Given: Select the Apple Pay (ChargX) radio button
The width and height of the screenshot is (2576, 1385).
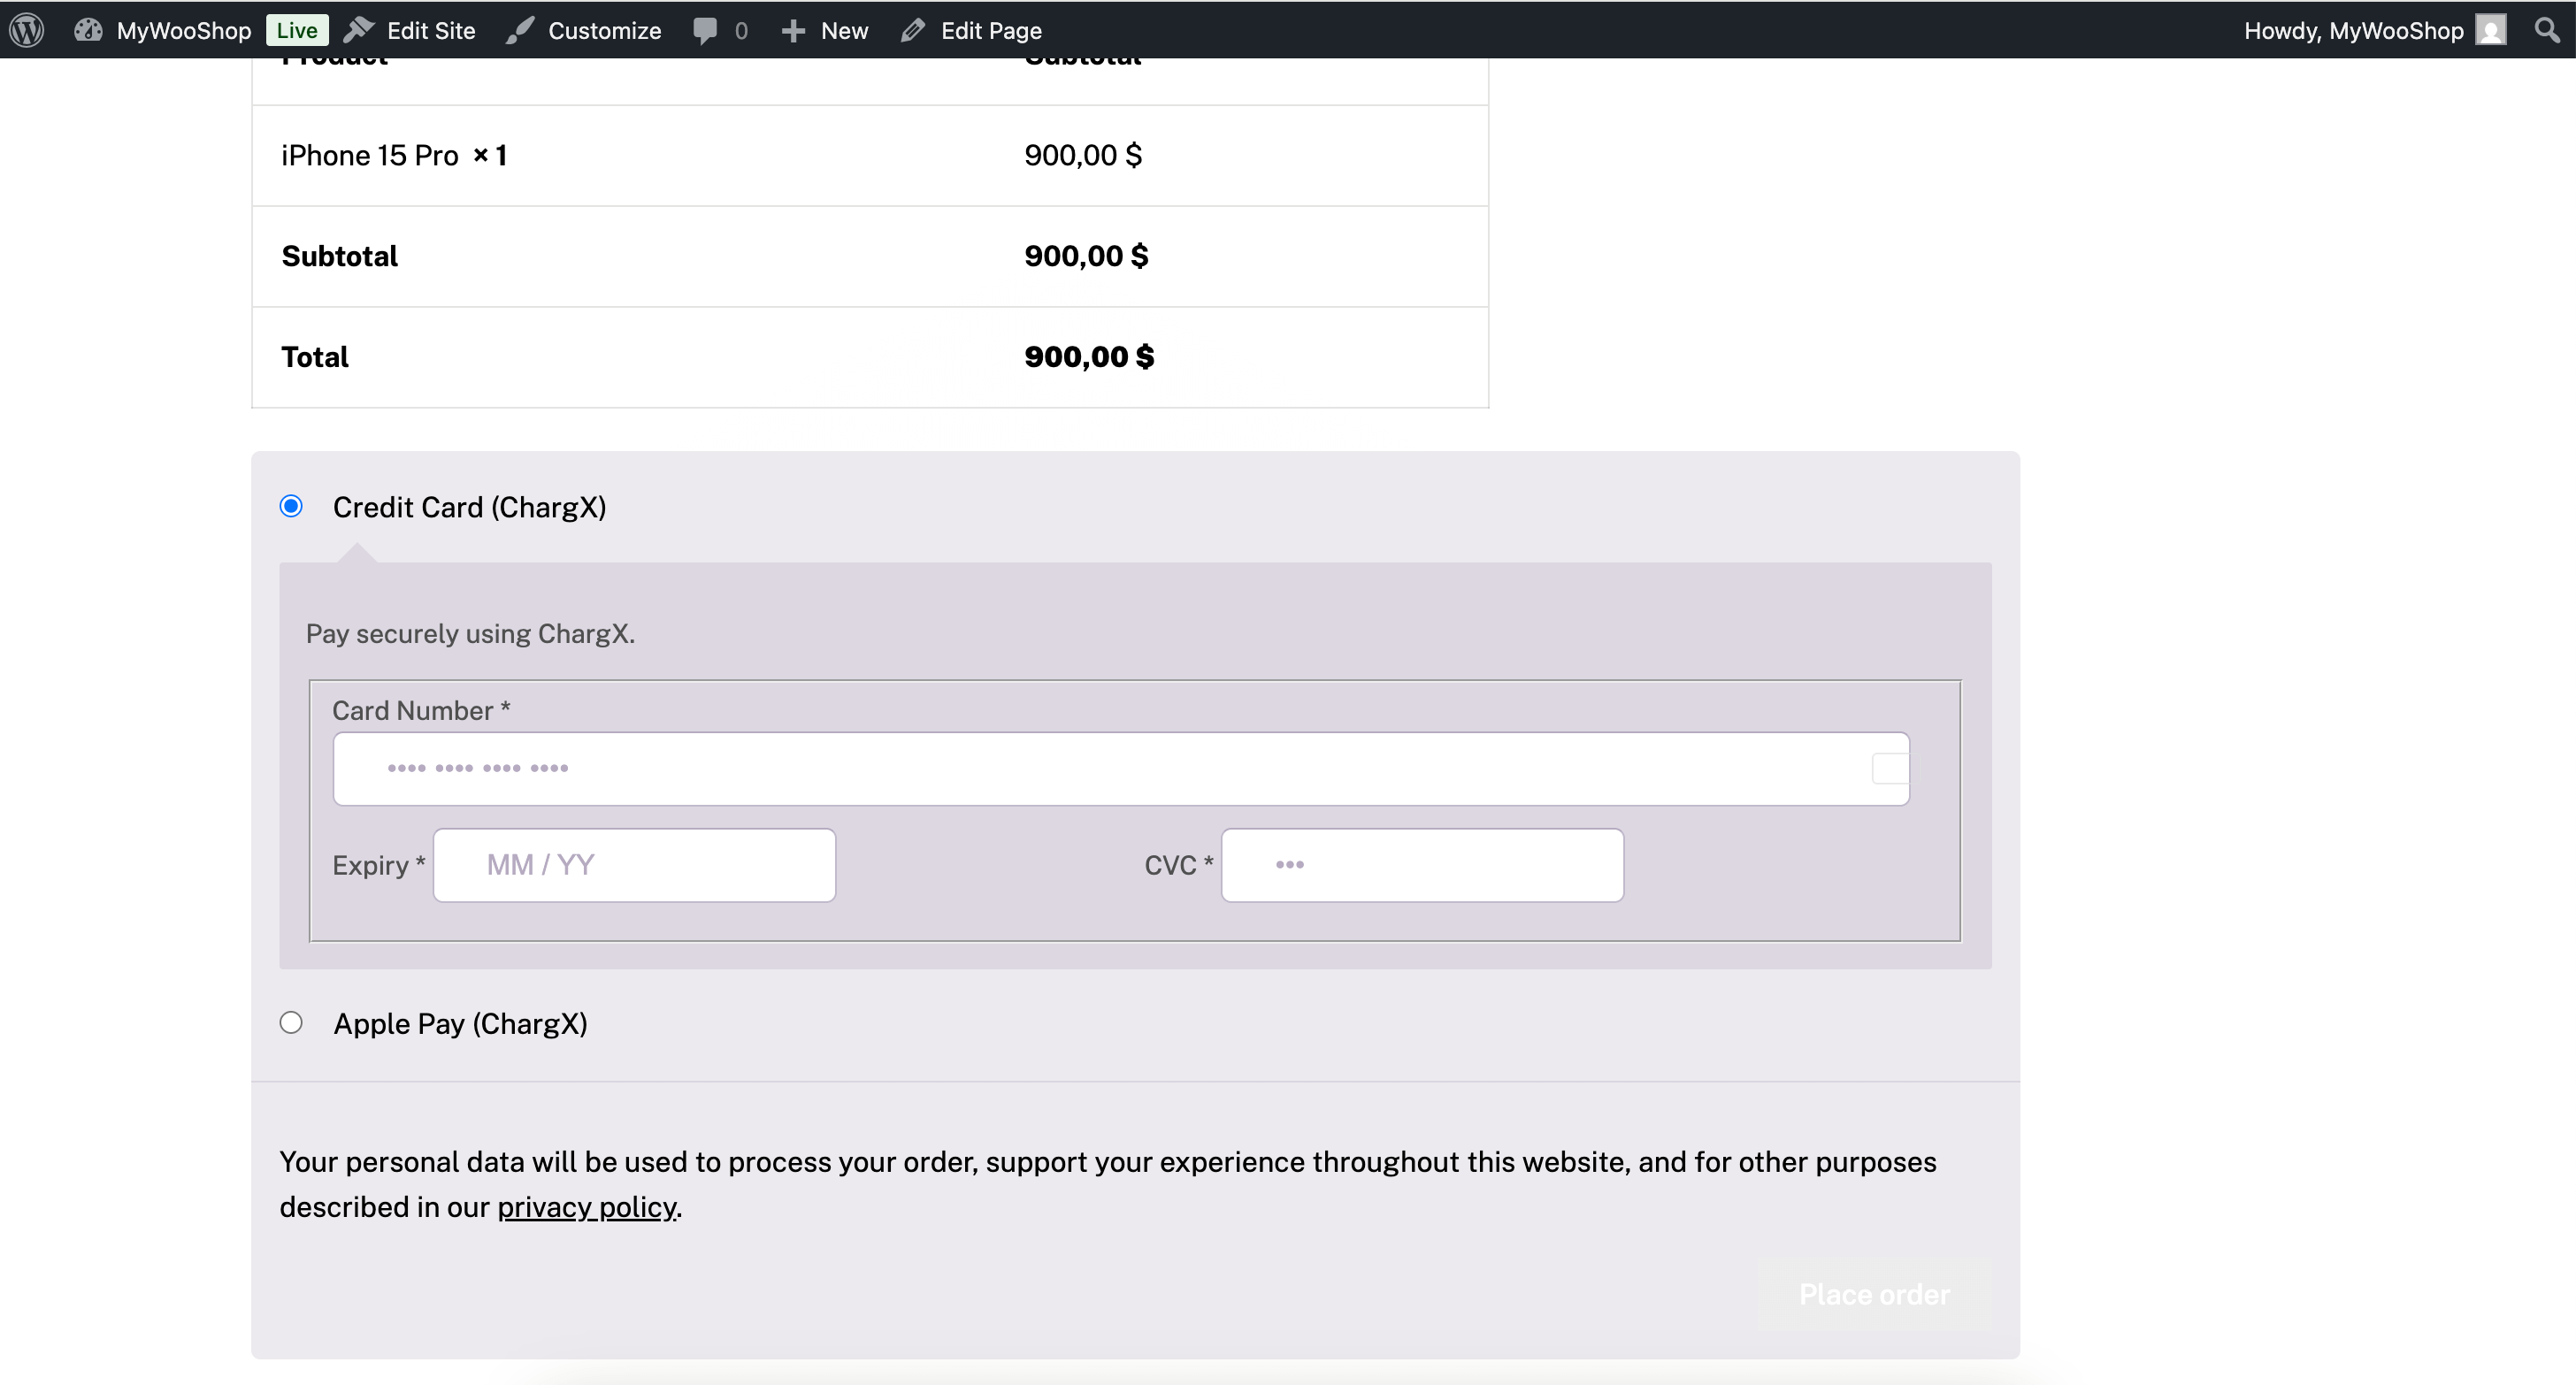Looking at the screenshot, I should pos(291,1022).
